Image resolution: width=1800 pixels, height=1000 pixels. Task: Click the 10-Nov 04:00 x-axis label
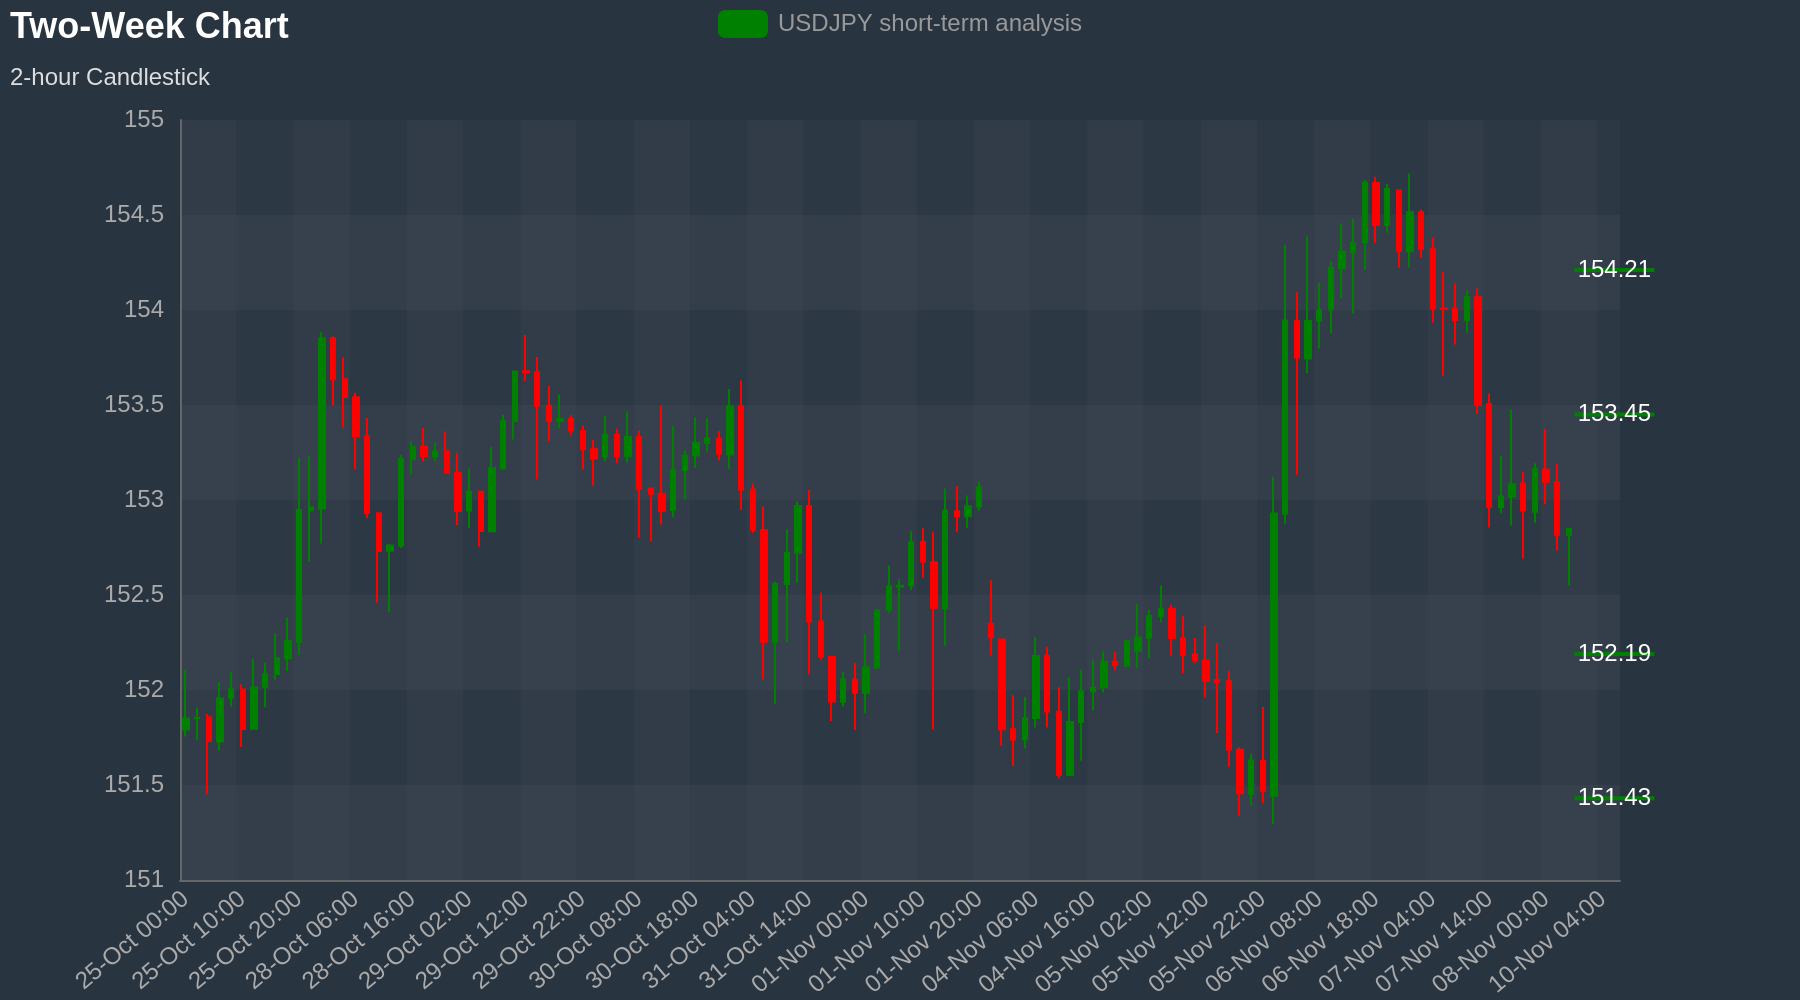1549,941
